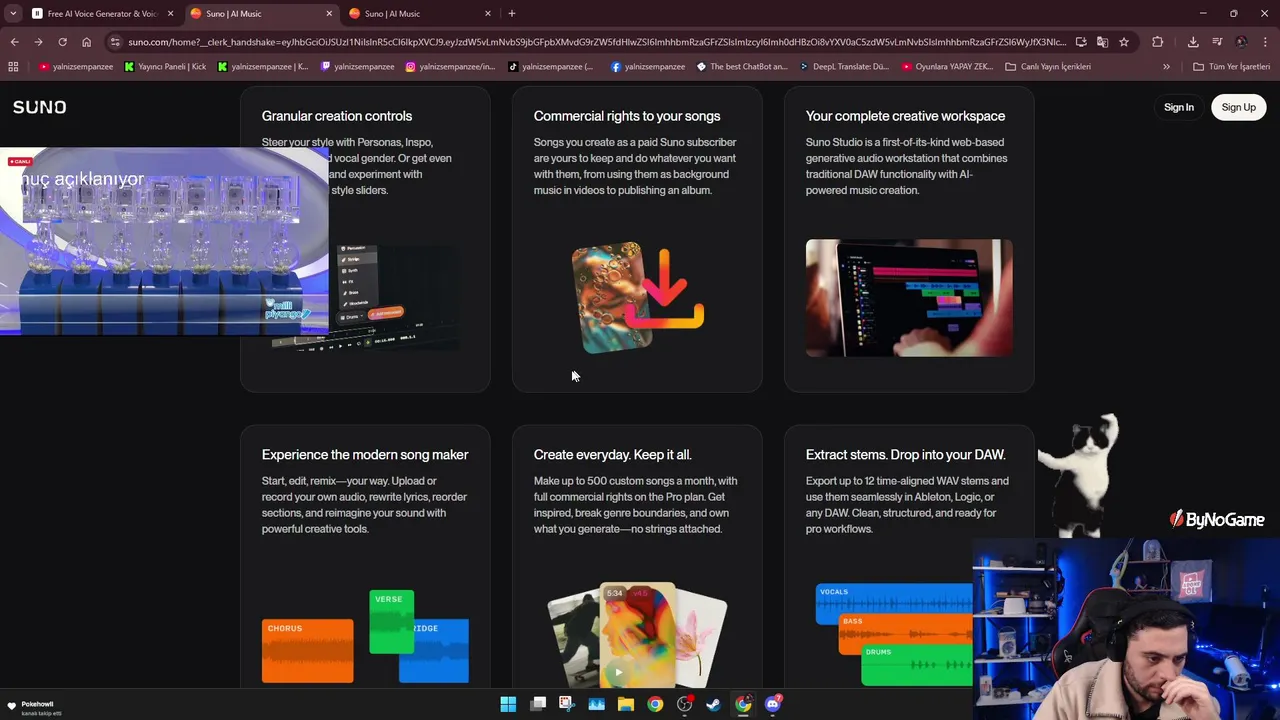Go back to the previous page

tap(14, 42)
